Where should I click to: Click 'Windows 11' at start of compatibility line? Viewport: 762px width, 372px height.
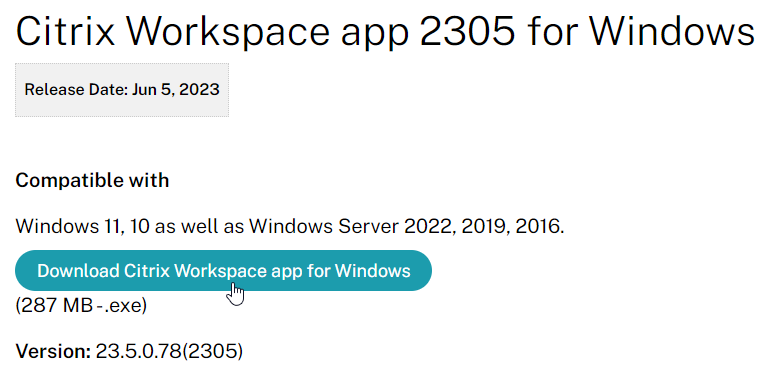[66, 227]
